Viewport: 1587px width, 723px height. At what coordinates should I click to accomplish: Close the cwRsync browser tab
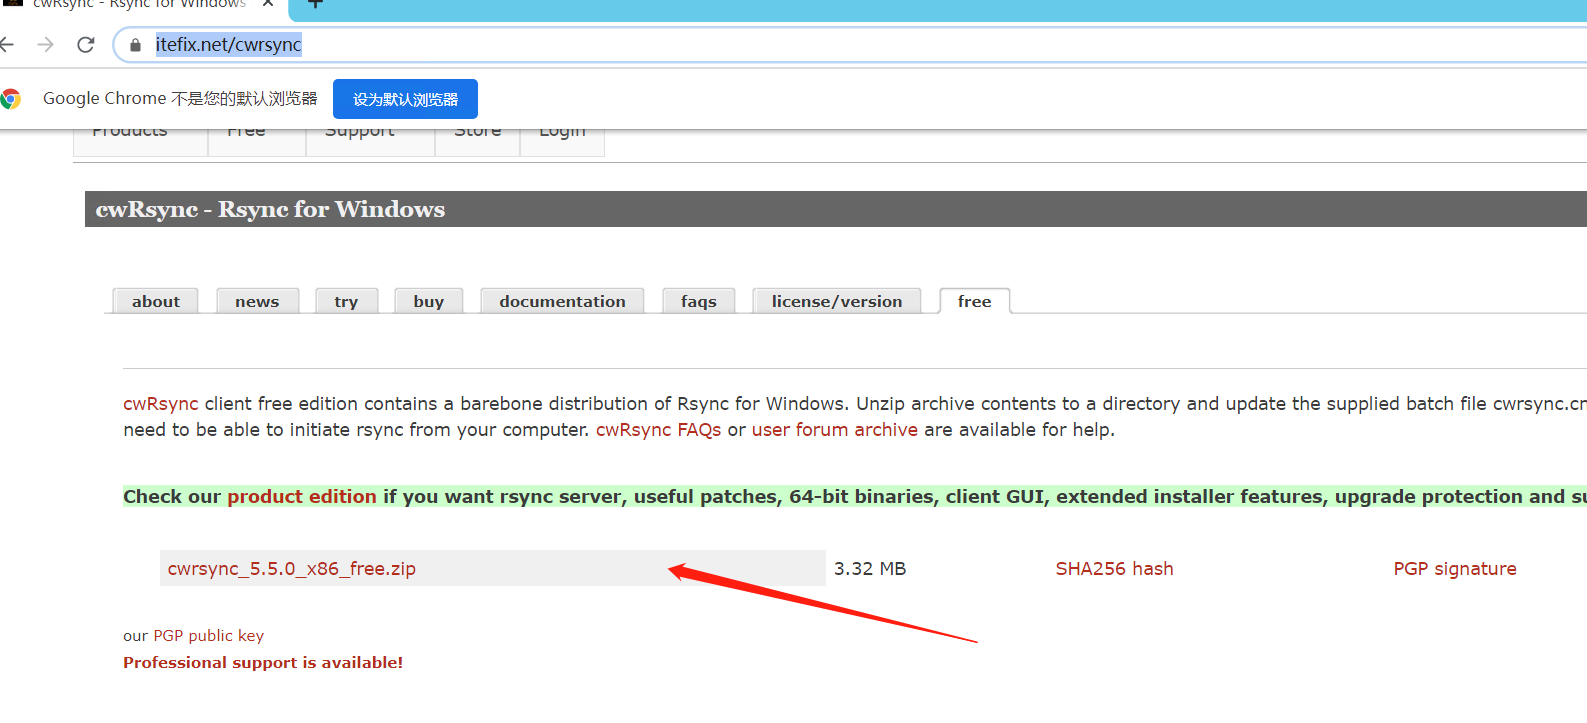point(268,4)
